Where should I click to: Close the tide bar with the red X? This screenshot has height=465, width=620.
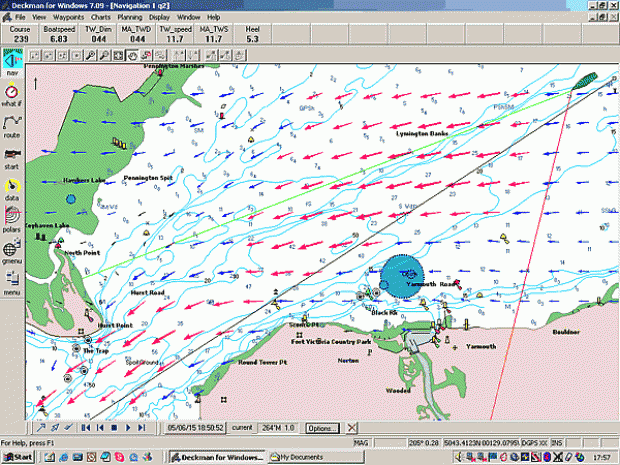352,428
